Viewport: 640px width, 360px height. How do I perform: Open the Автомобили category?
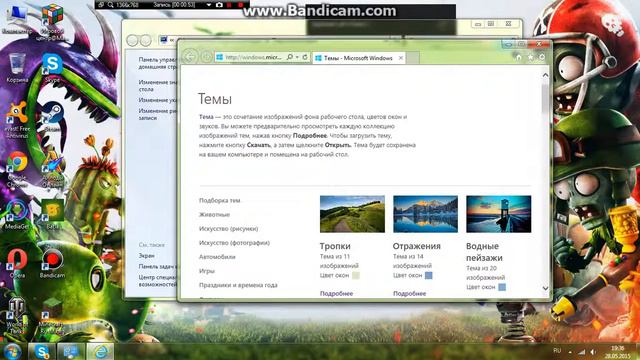click(x=217, y=257)
